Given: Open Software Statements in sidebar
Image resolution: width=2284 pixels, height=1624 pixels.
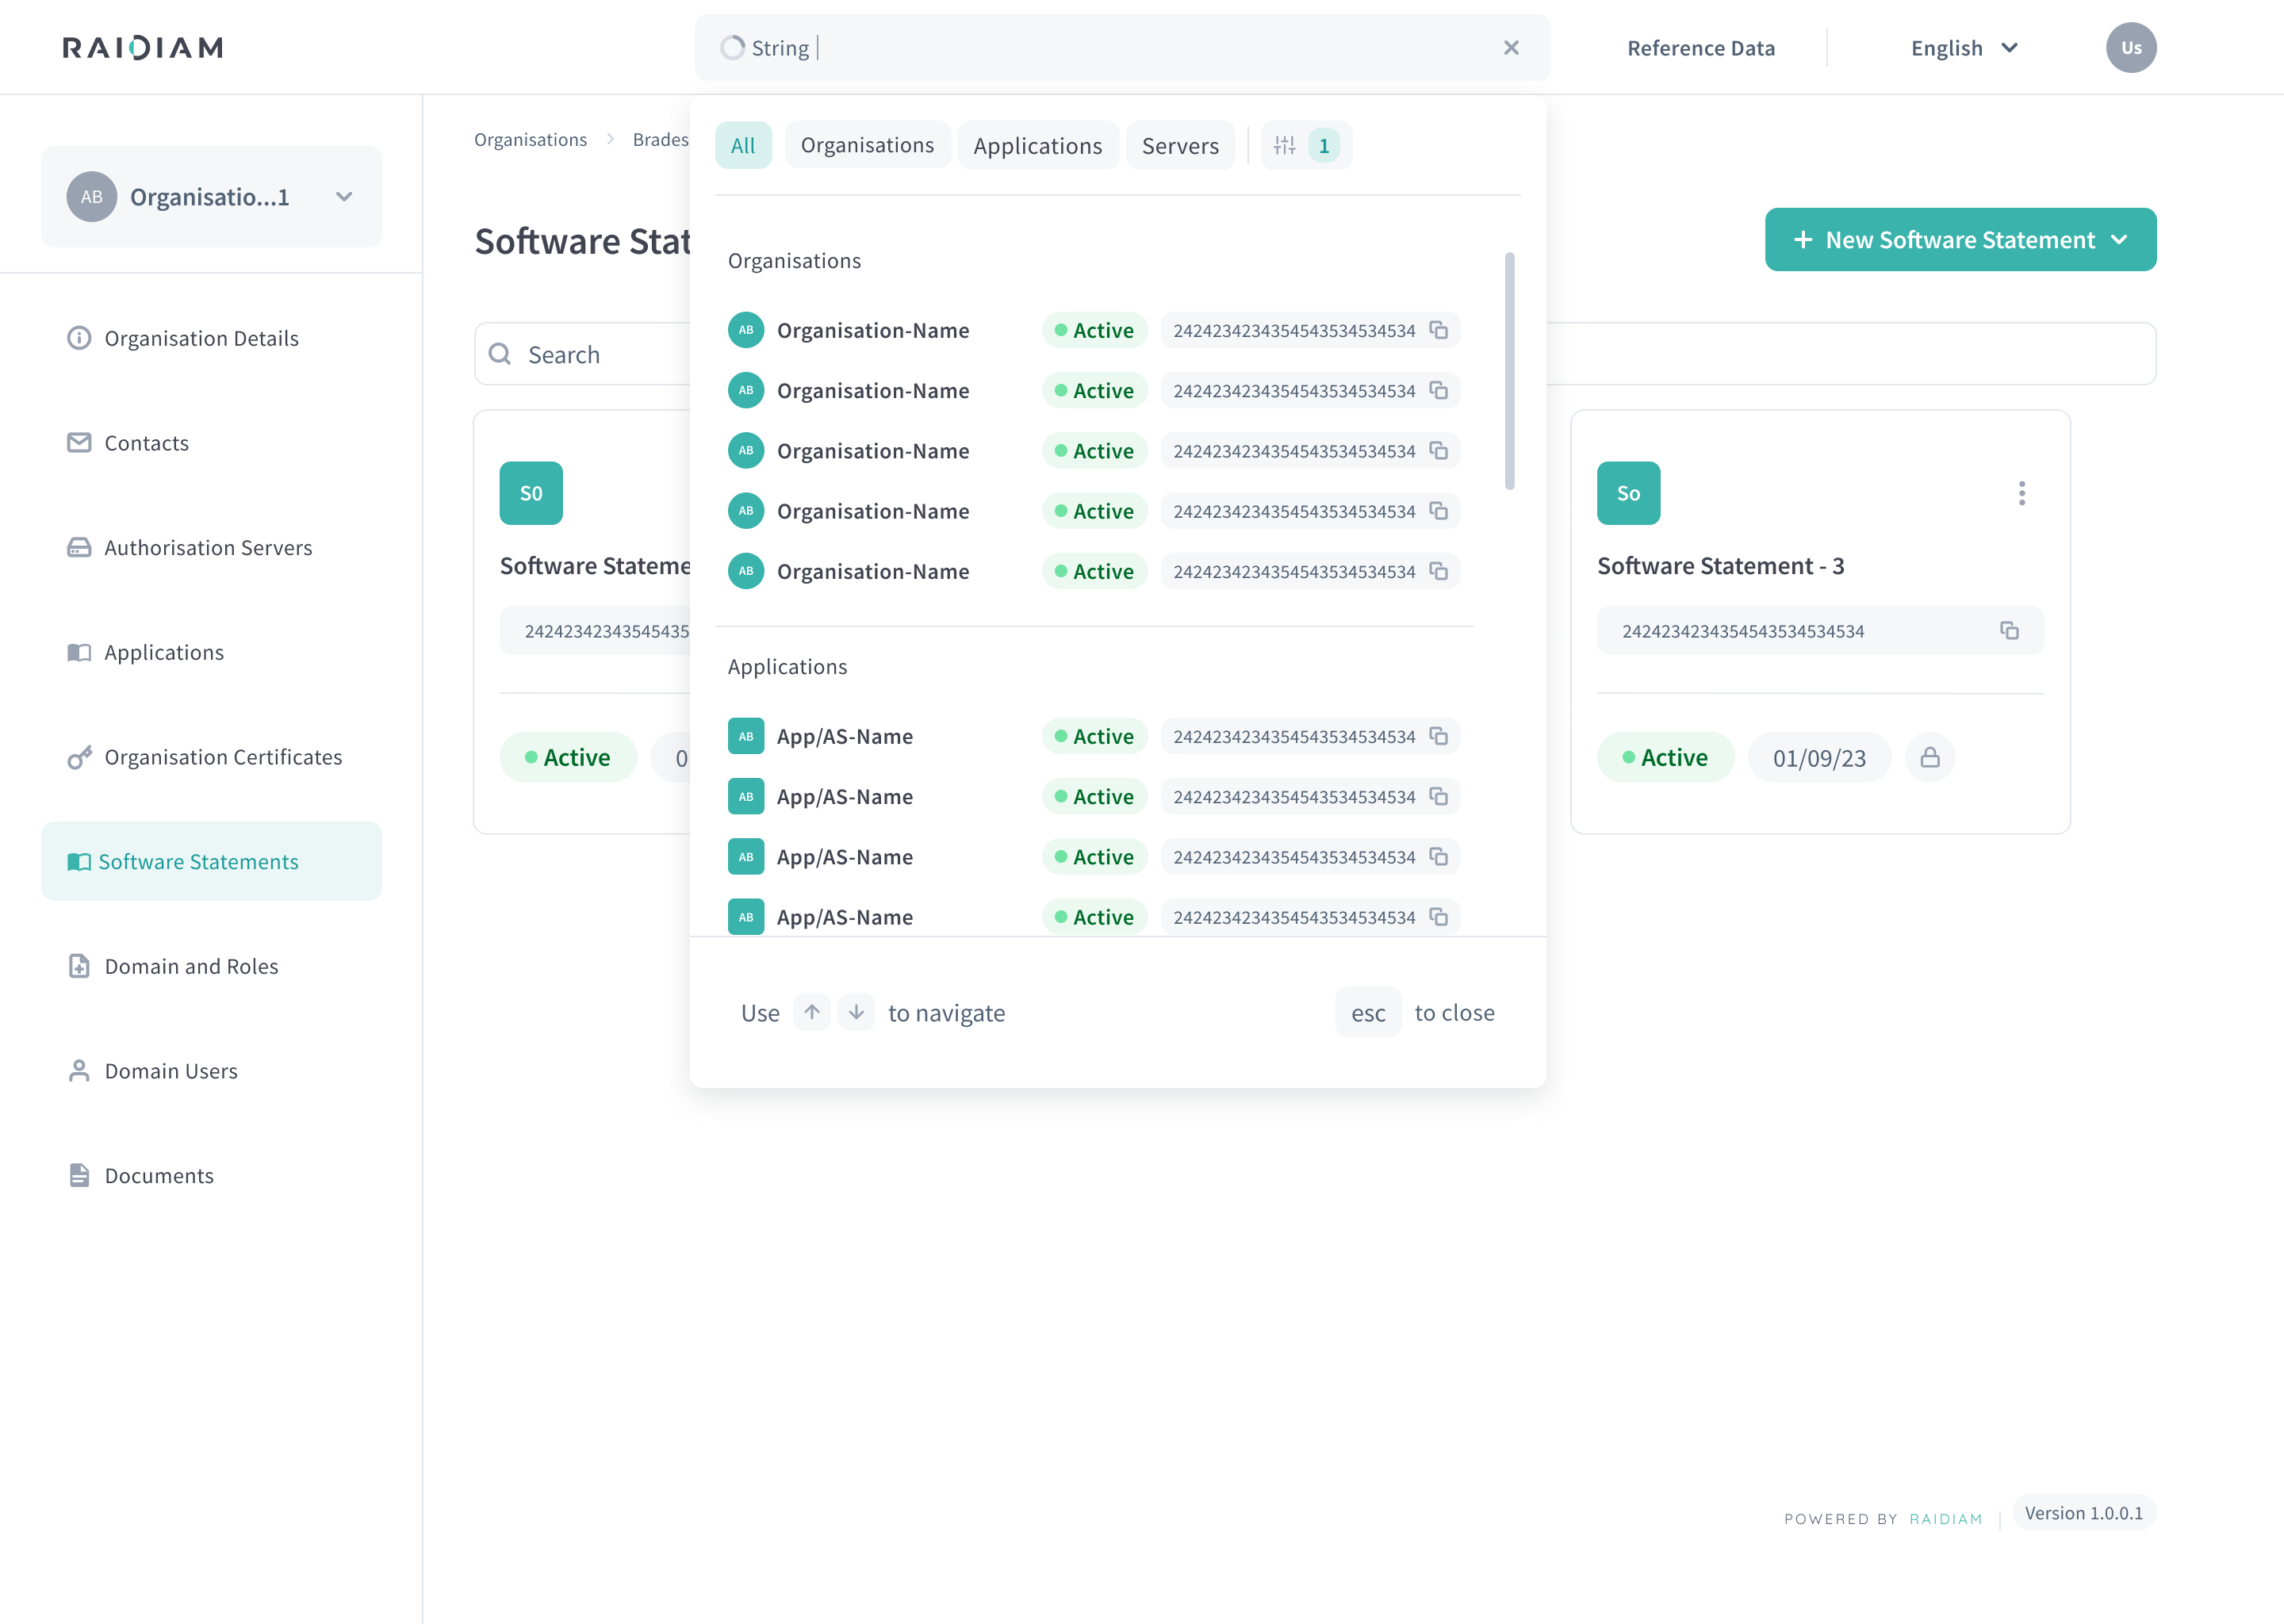Looking at the screenshot, I should (x=212, y=861).
